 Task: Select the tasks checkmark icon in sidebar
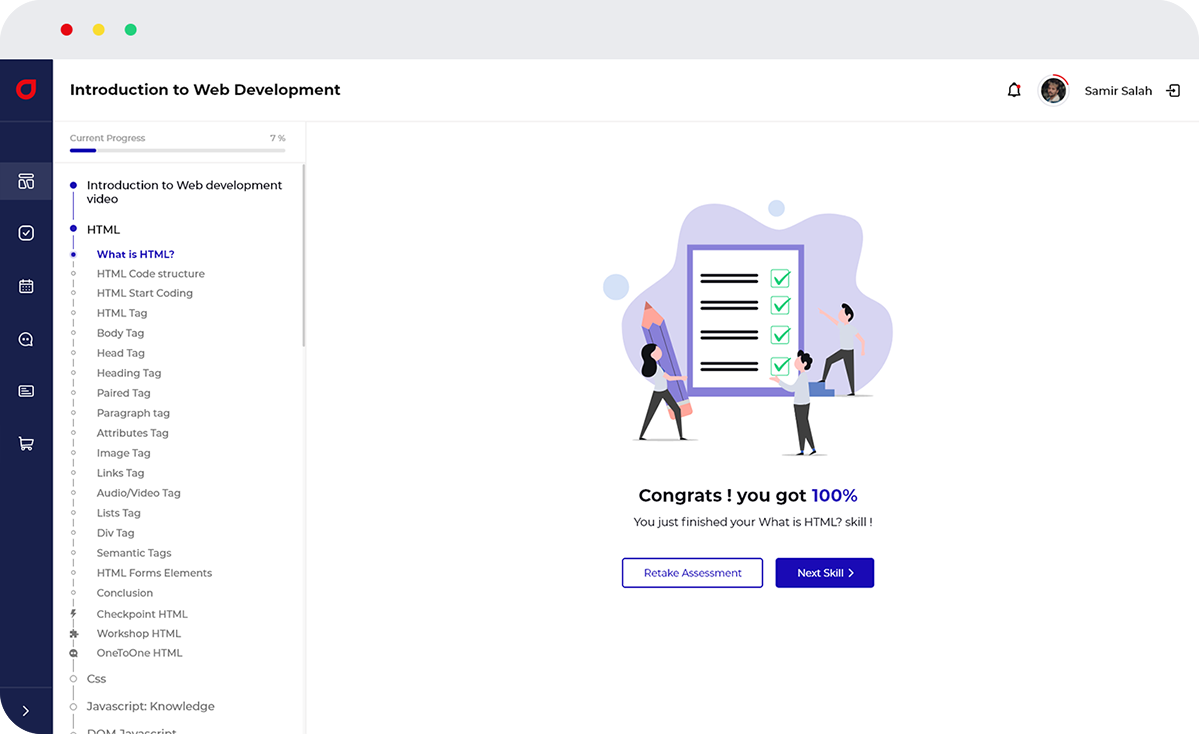26,233
